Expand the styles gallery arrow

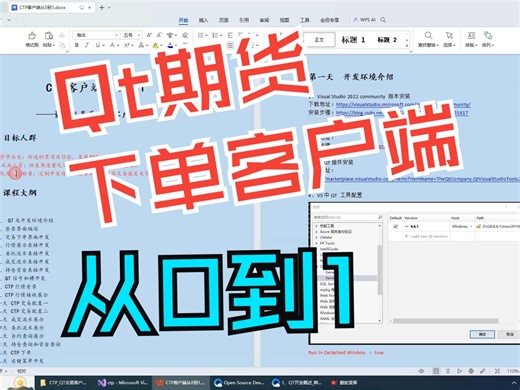tap(407, 45)
